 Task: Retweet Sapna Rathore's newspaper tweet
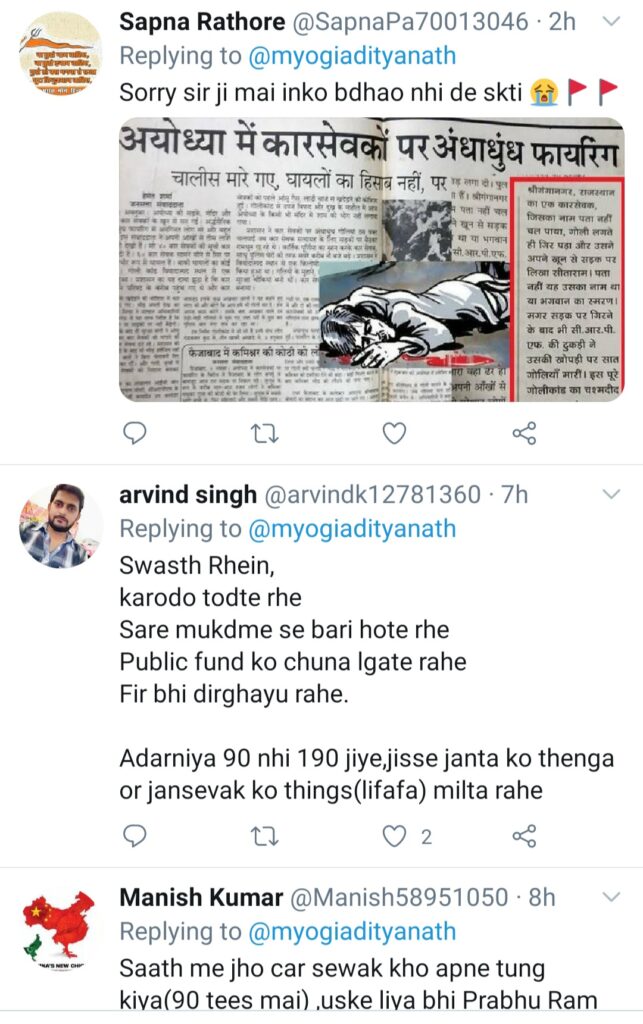click(x=265, y=434)
